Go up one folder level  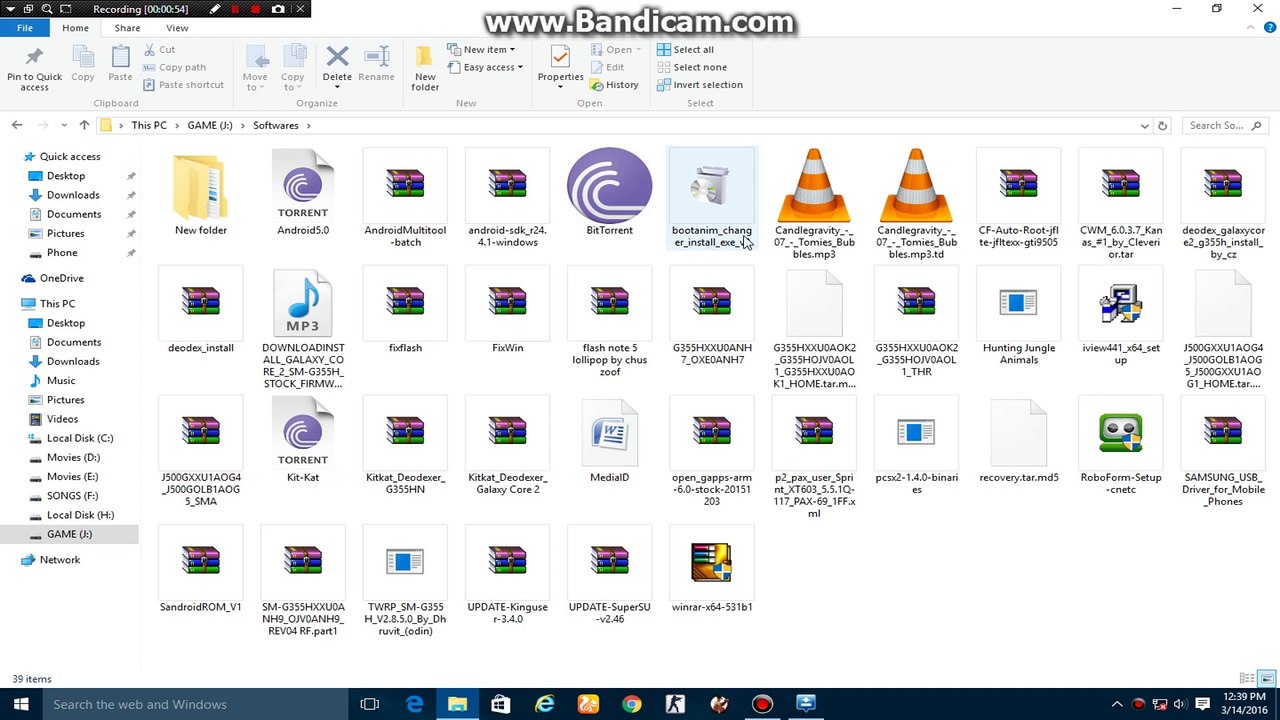tap(84, 125)
